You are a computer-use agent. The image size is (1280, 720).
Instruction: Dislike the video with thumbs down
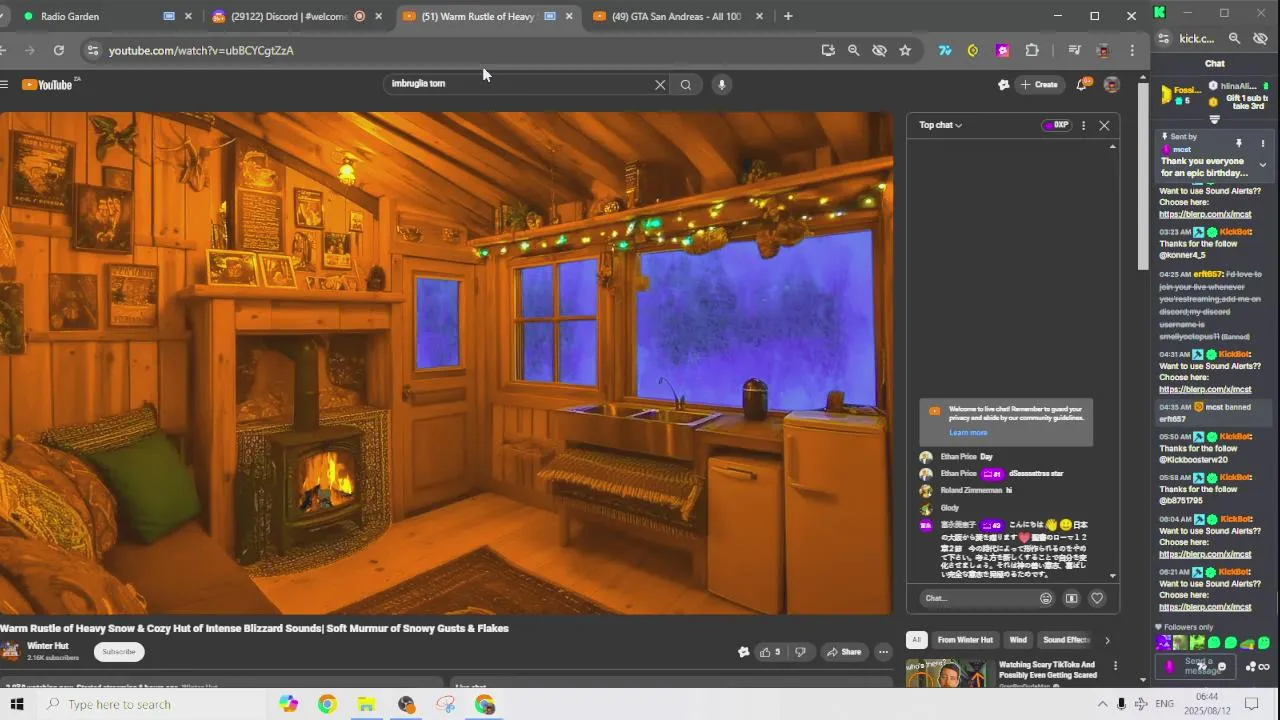(x=799, y=652)
